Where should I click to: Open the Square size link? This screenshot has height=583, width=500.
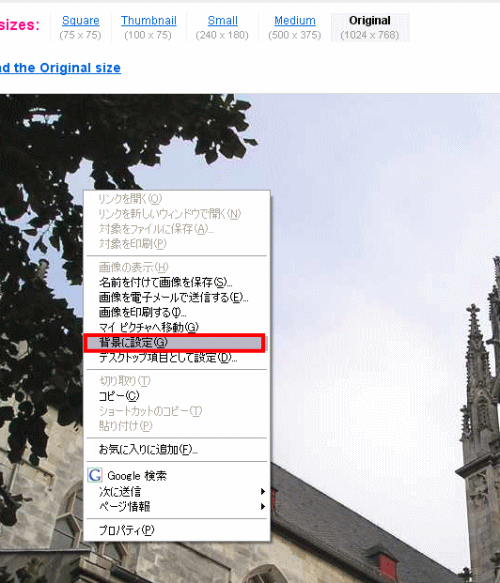pos(81,20)
